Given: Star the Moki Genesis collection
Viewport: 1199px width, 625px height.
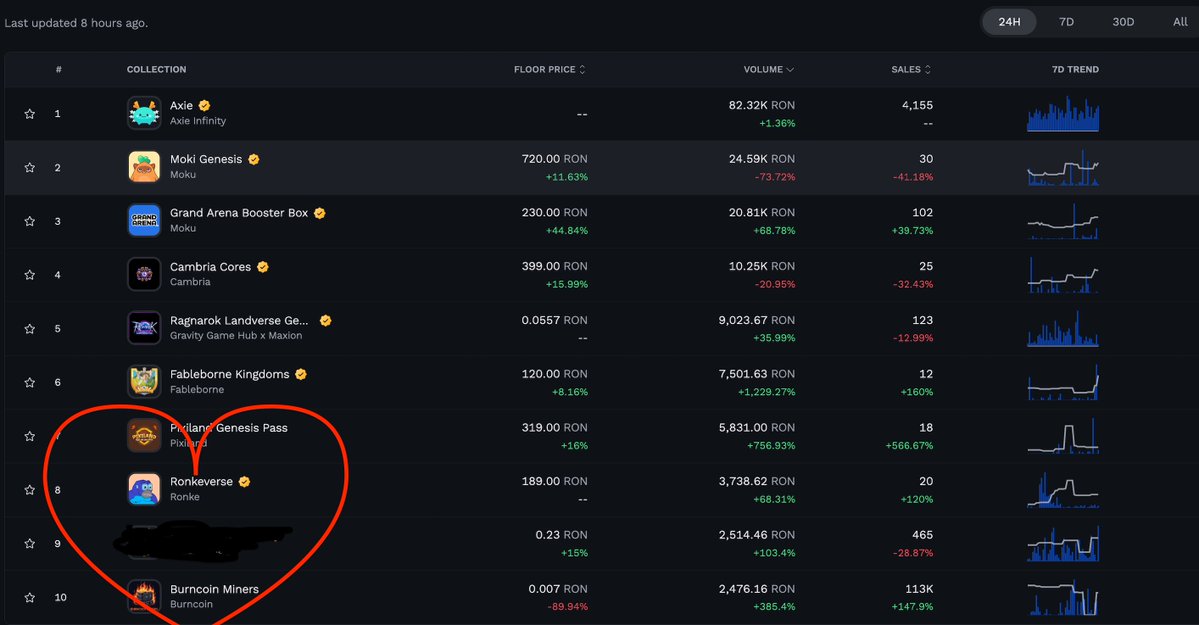Looking at the screenshot, I should [30, 168].
